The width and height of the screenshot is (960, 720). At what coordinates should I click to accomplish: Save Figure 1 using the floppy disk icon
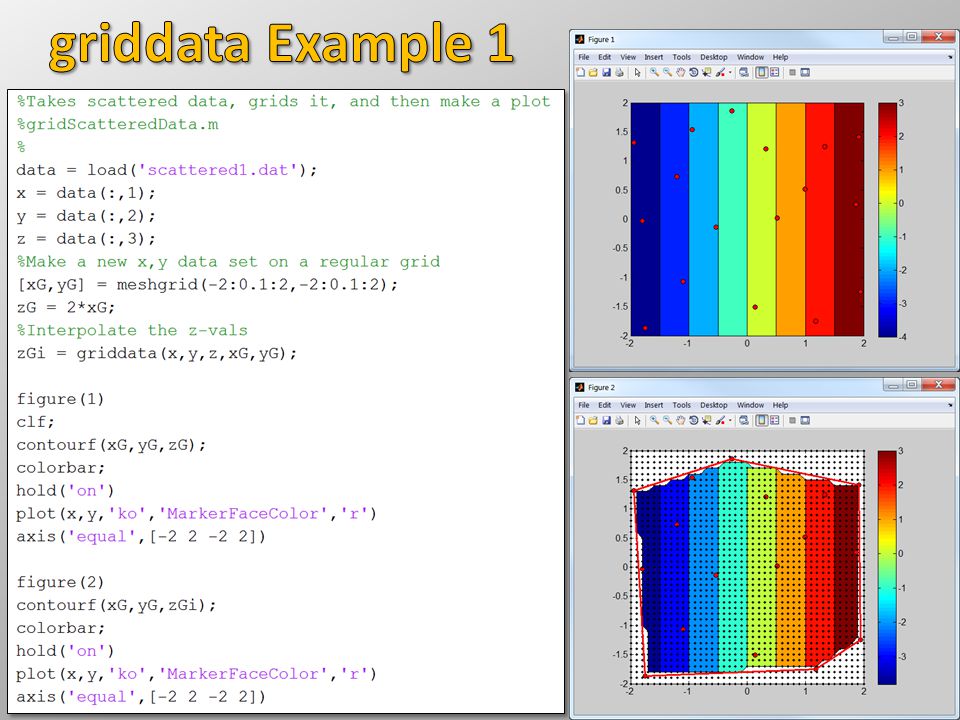[x=607, y=72]
